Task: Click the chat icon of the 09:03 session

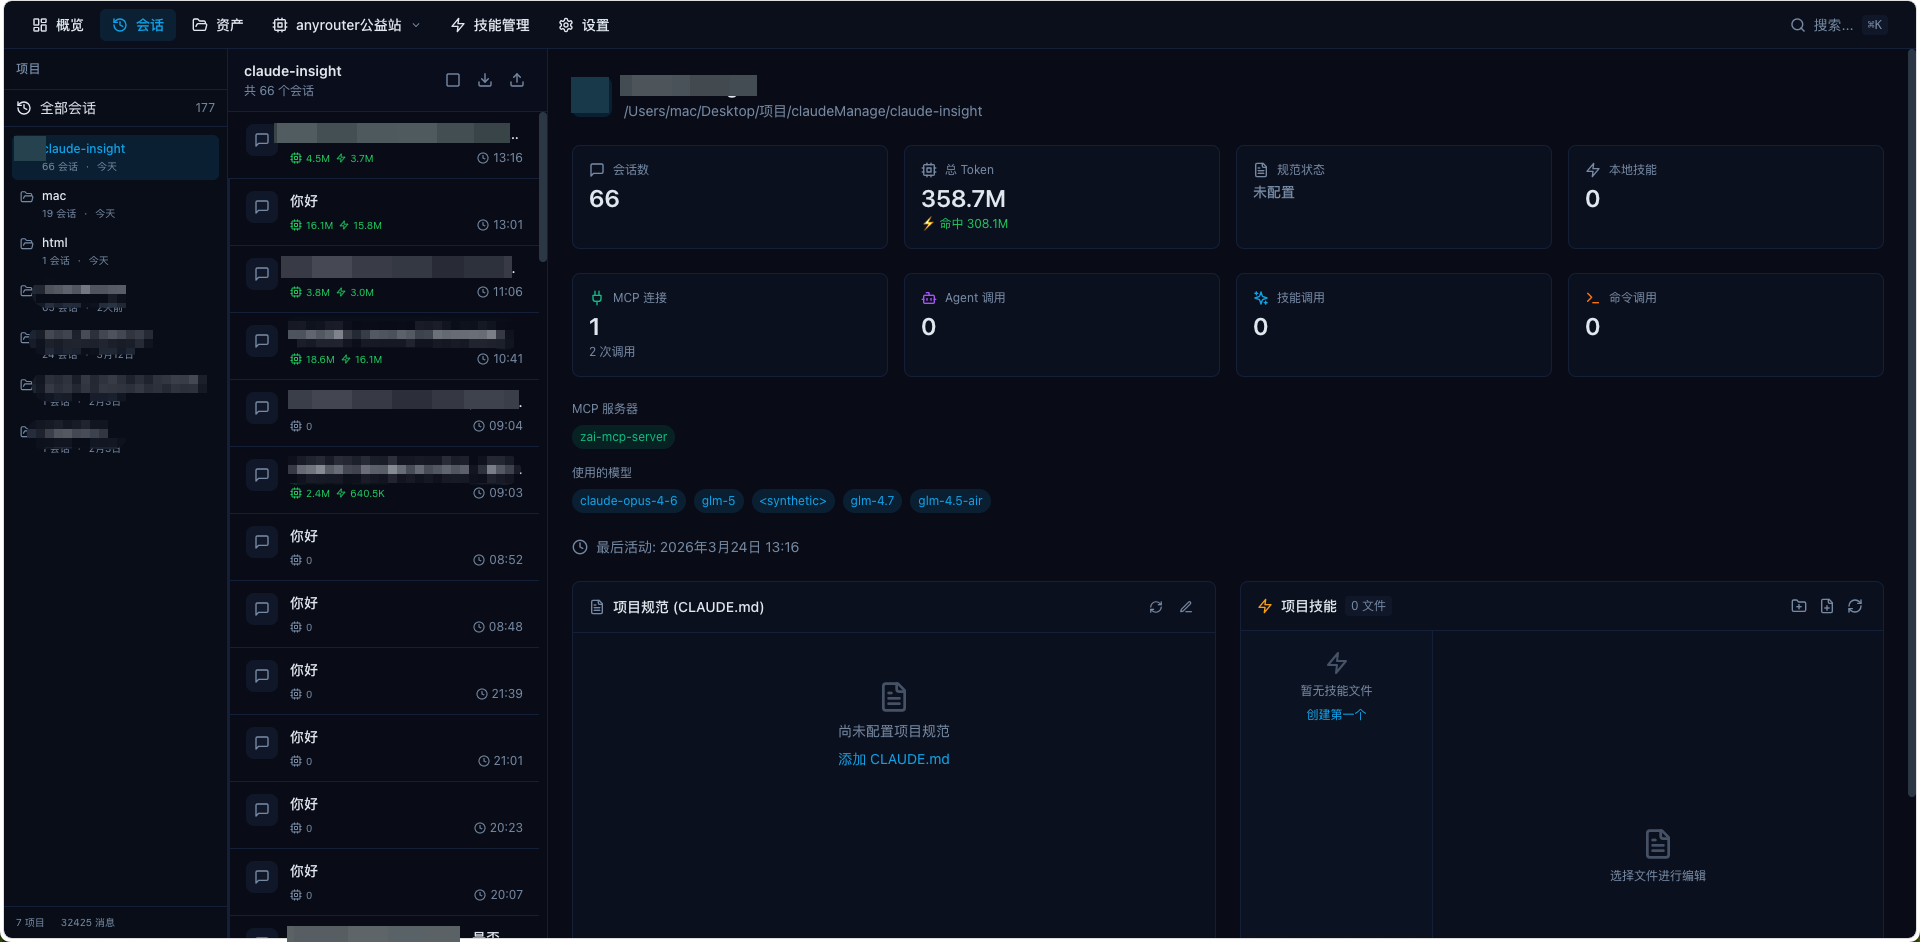Action: (262, 475)
